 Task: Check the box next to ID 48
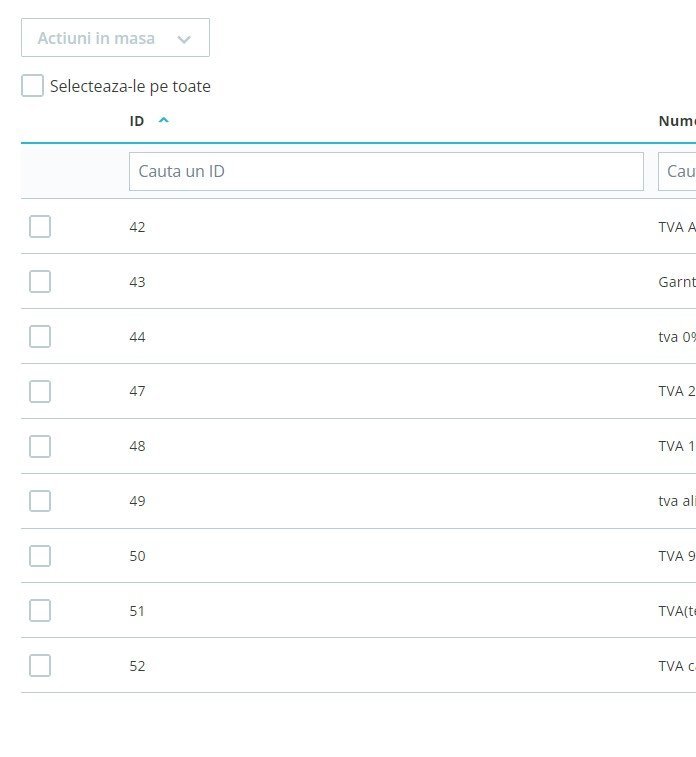coord(40,446)
